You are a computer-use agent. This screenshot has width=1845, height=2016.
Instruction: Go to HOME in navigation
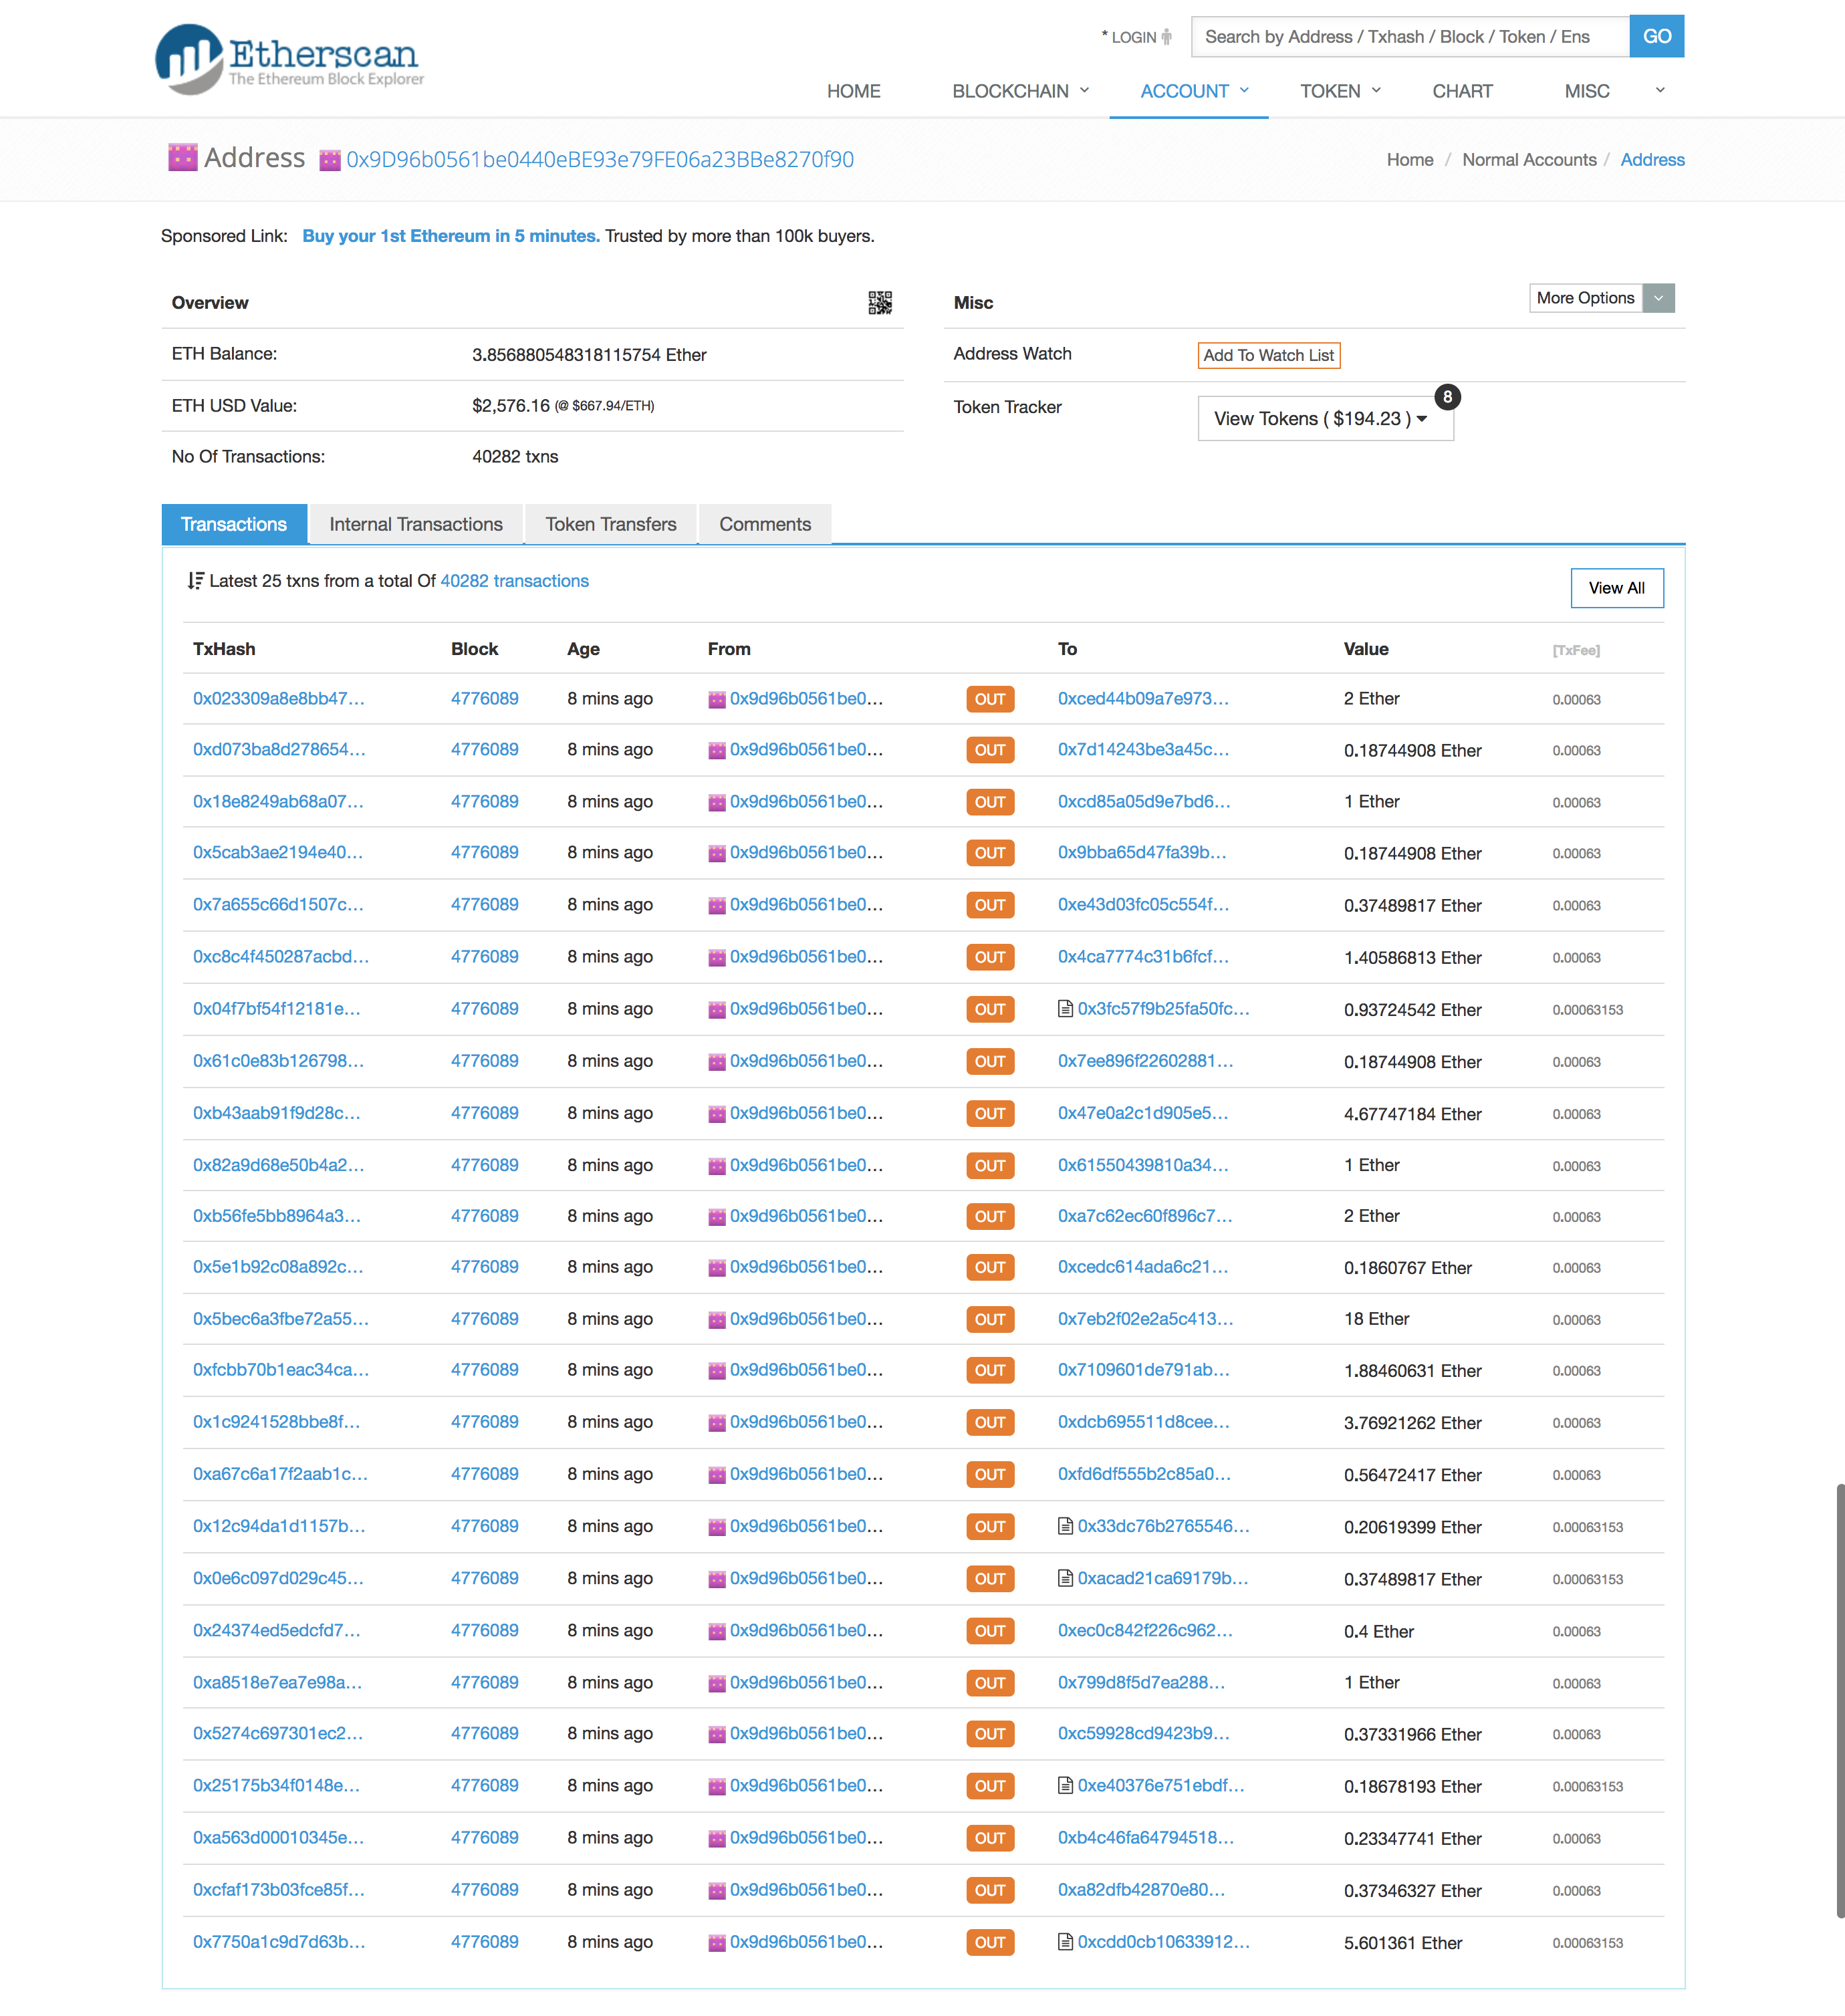(x=853, y=91)
